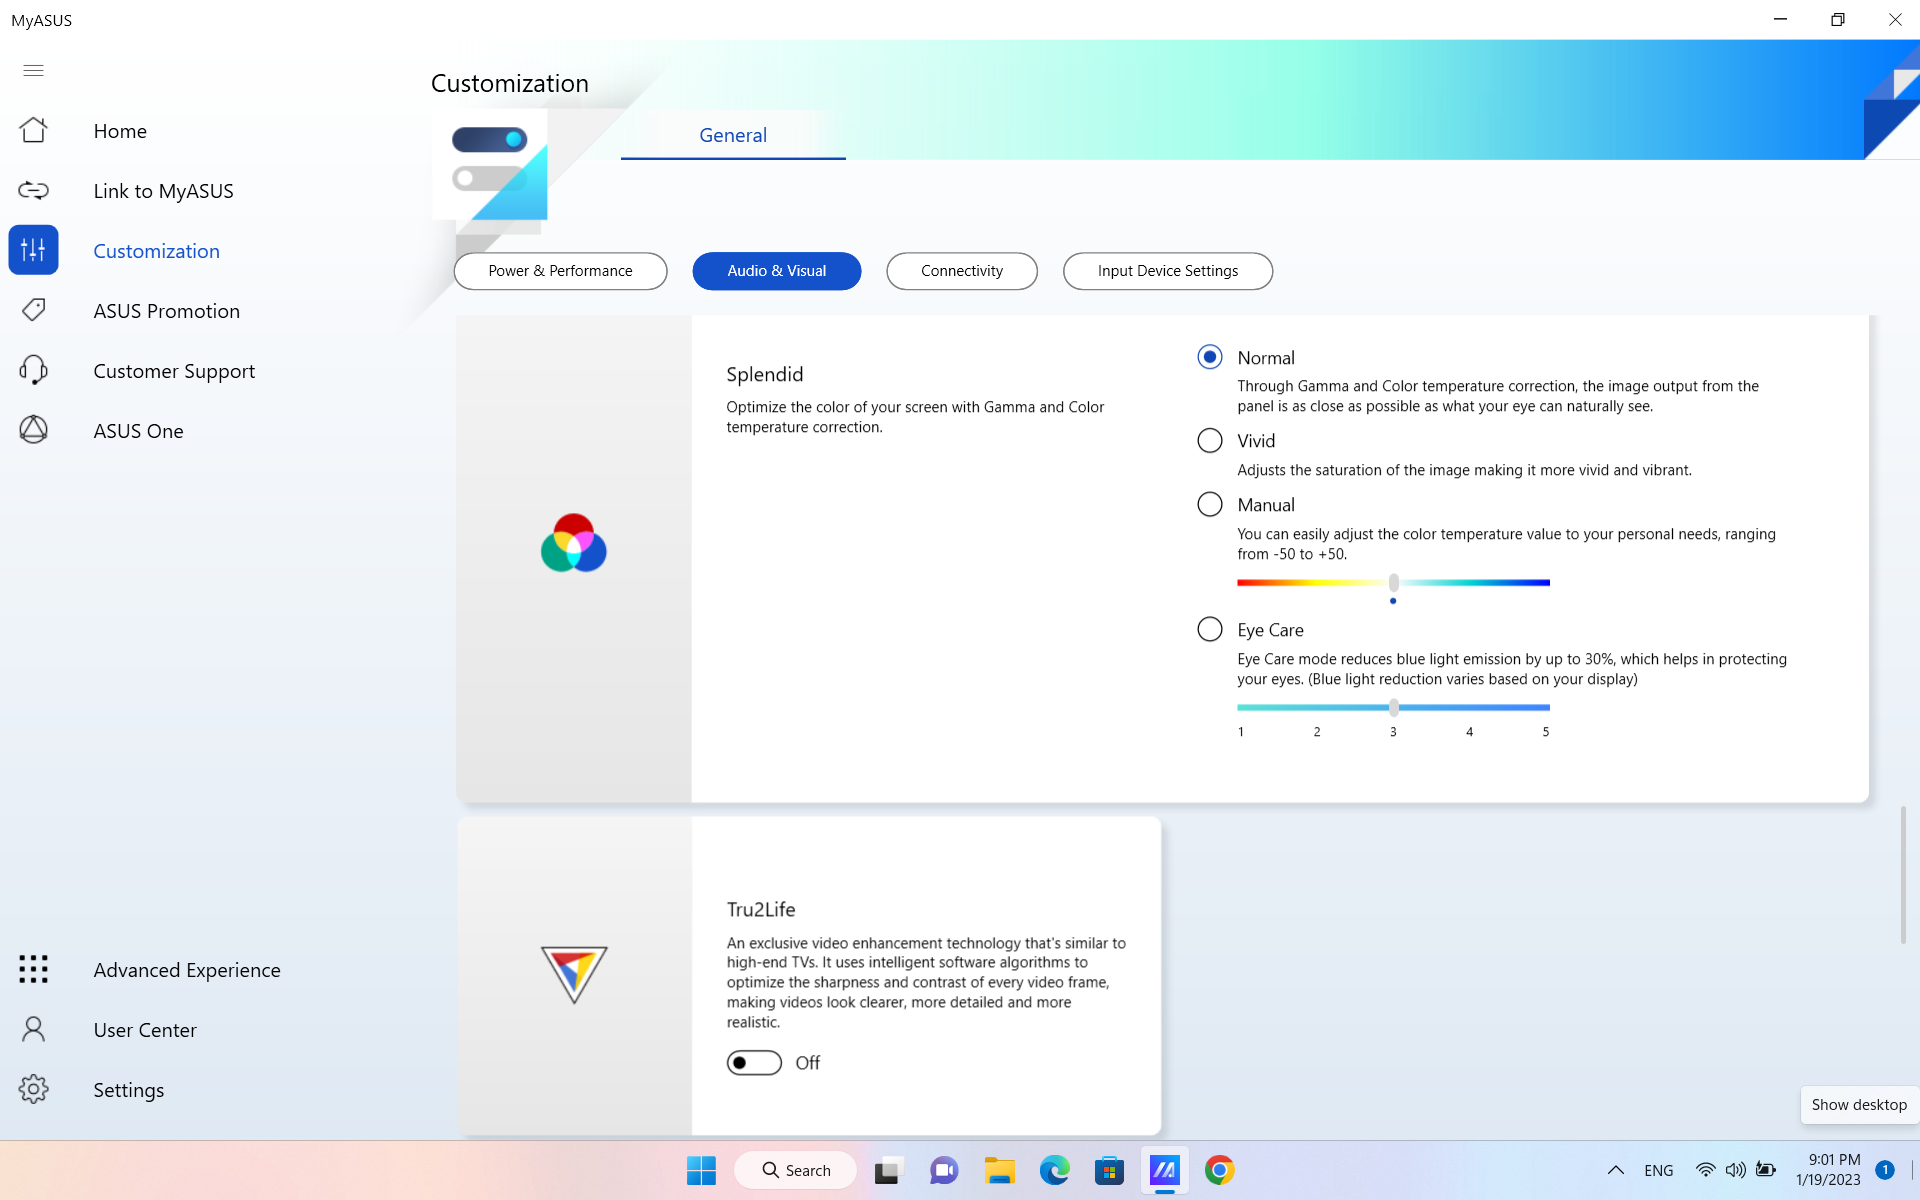Image resolution: width=1920 pixels, height=1200 pixels.
Task: Open the Wi-Fi network tray icon
Action: click(1705, 1170)
